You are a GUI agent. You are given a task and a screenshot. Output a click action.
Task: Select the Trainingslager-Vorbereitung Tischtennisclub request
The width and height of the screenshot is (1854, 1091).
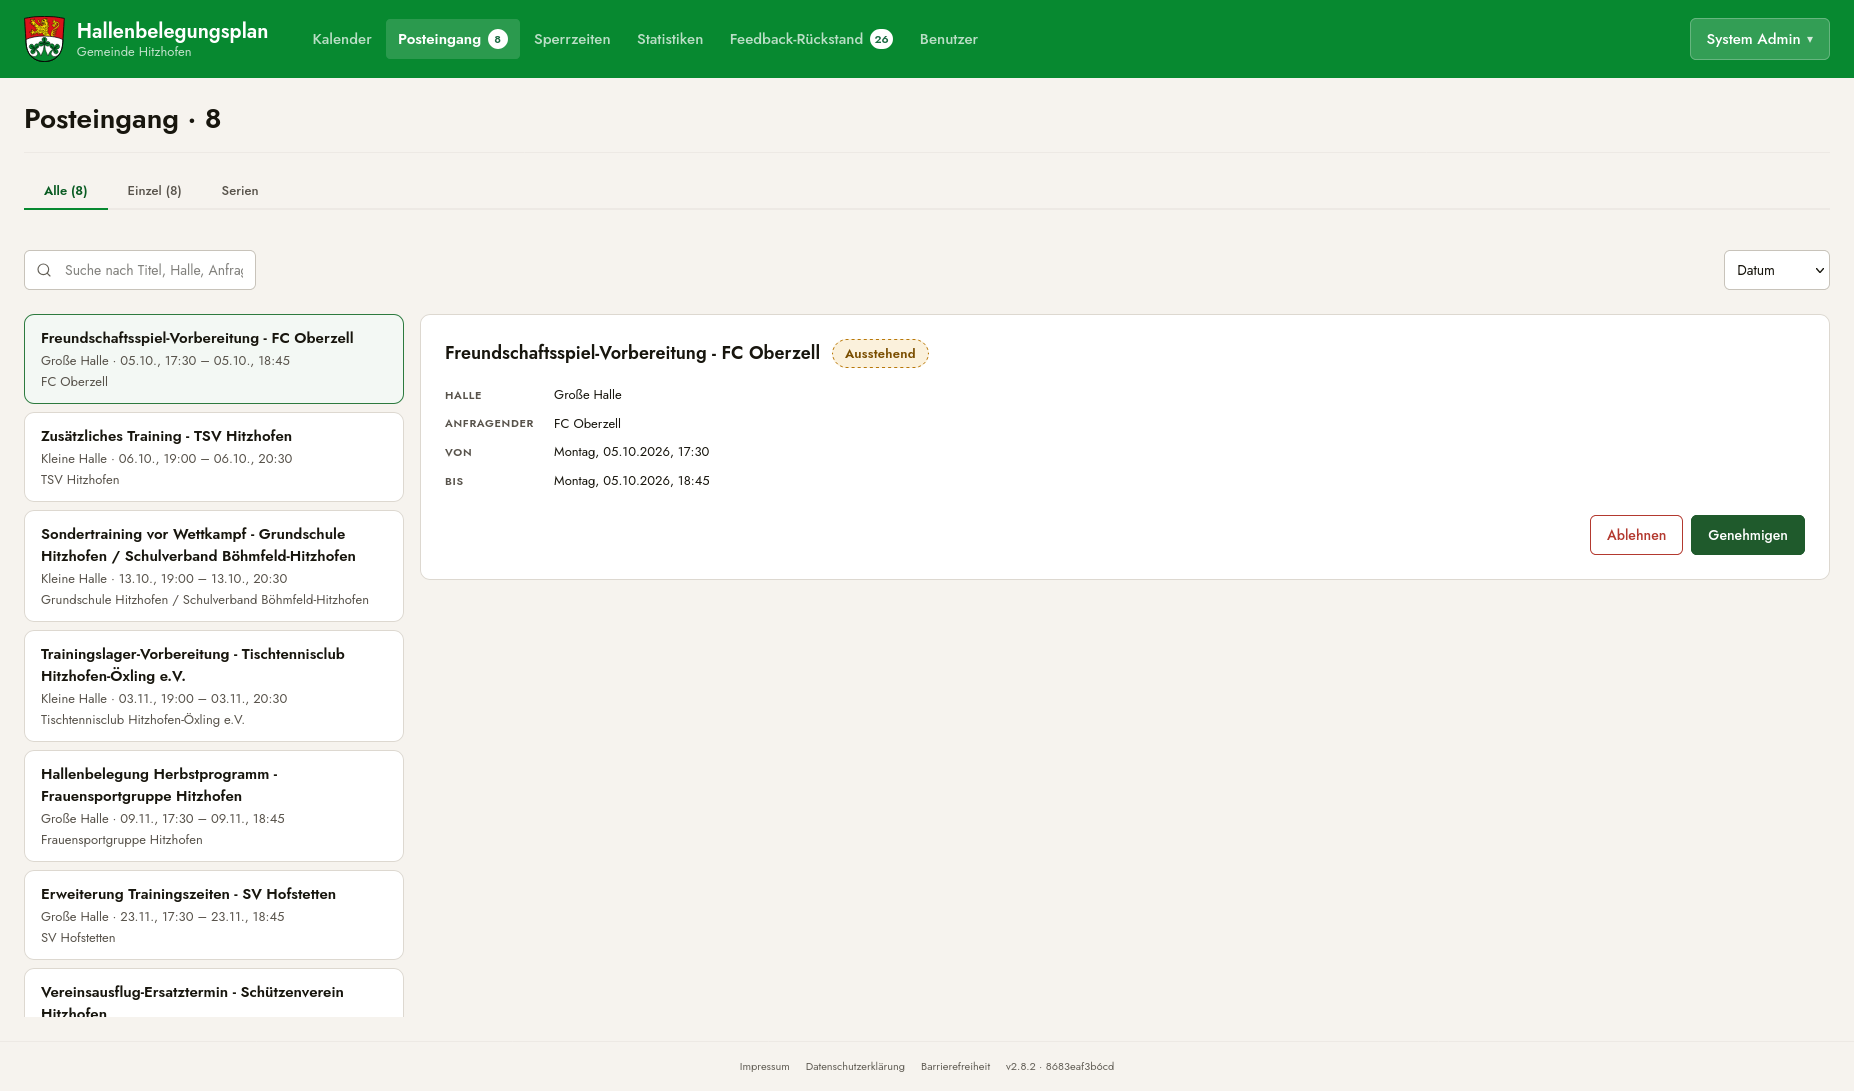214,686
